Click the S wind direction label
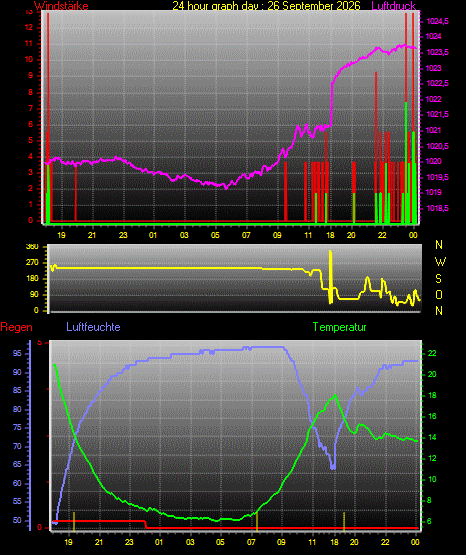The width and height of the screenshot is (466, 555). (x=438, y=279)
